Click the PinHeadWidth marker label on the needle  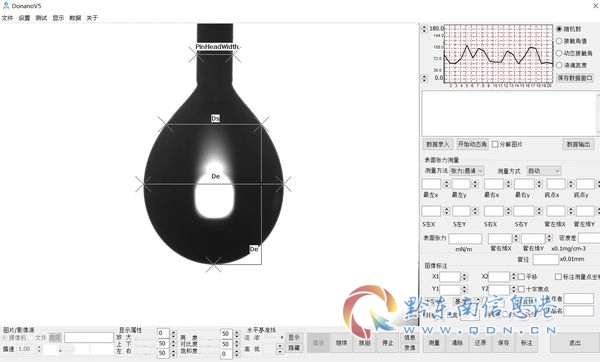click(217, 47)
